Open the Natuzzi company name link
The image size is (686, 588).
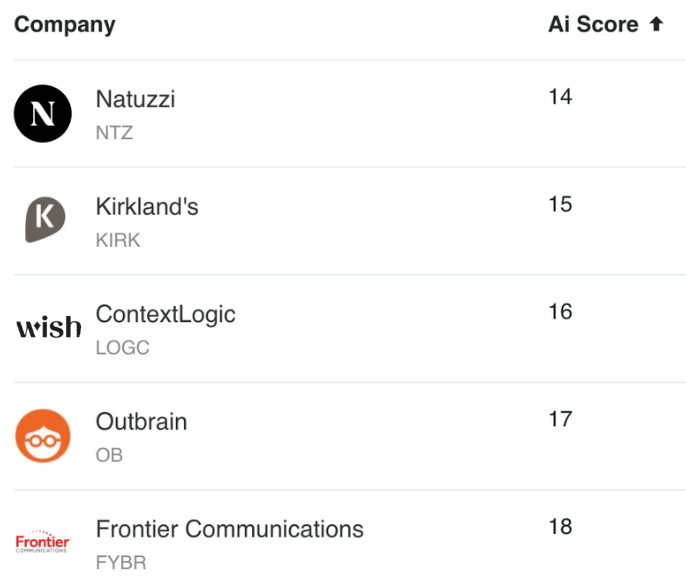[x=135, y=99]
